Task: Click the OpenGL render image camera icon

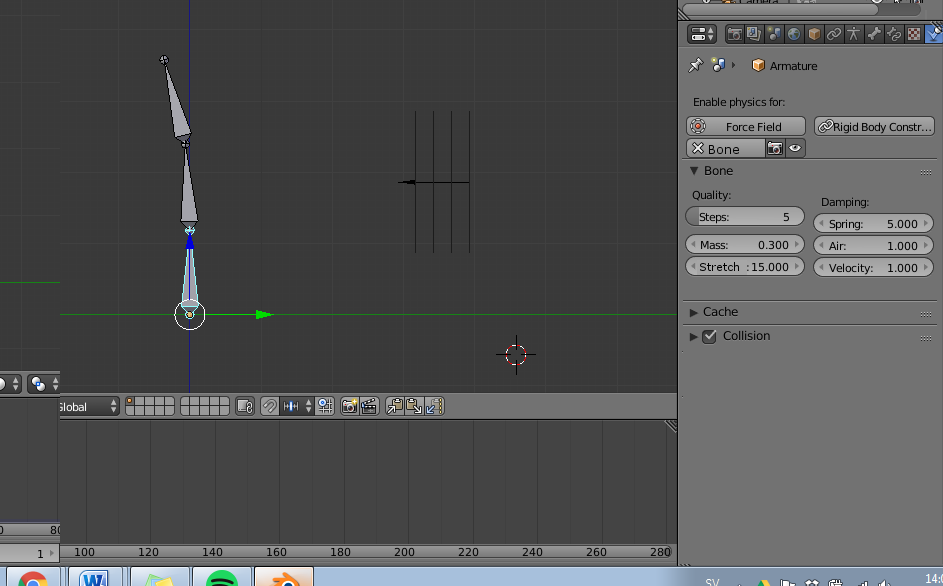Action: click(x=350, y=407)
